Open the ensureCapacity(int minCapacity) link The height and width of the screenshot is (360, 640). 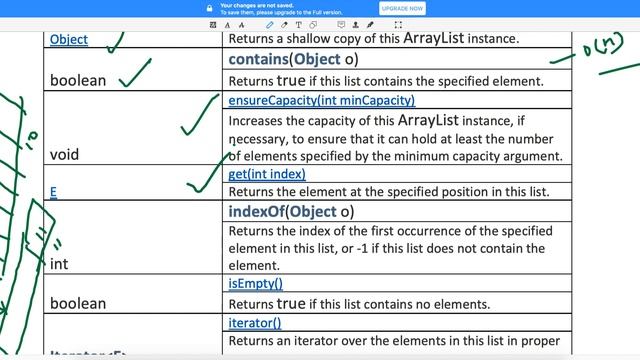(321, 100)
